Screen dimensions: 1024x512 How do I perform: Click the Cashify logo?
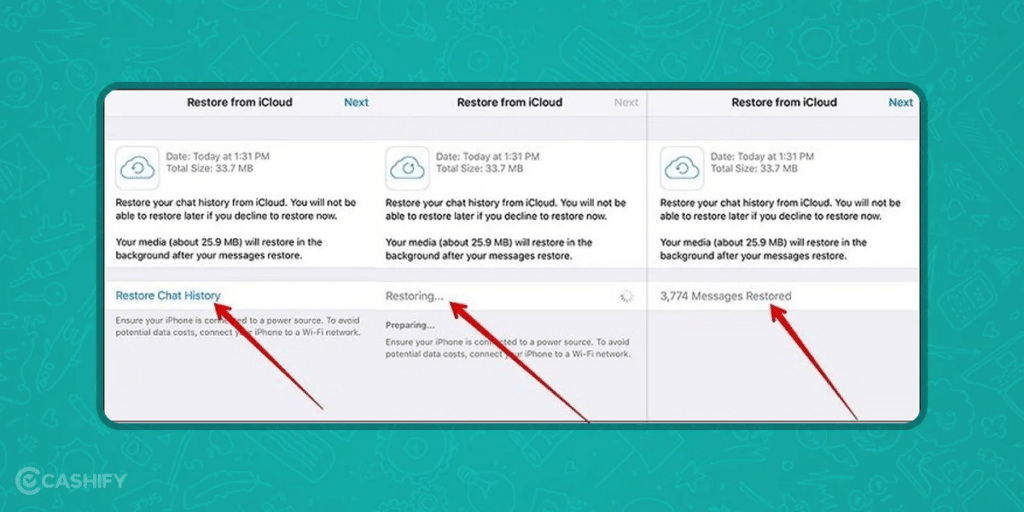click(x=71, y=481)
